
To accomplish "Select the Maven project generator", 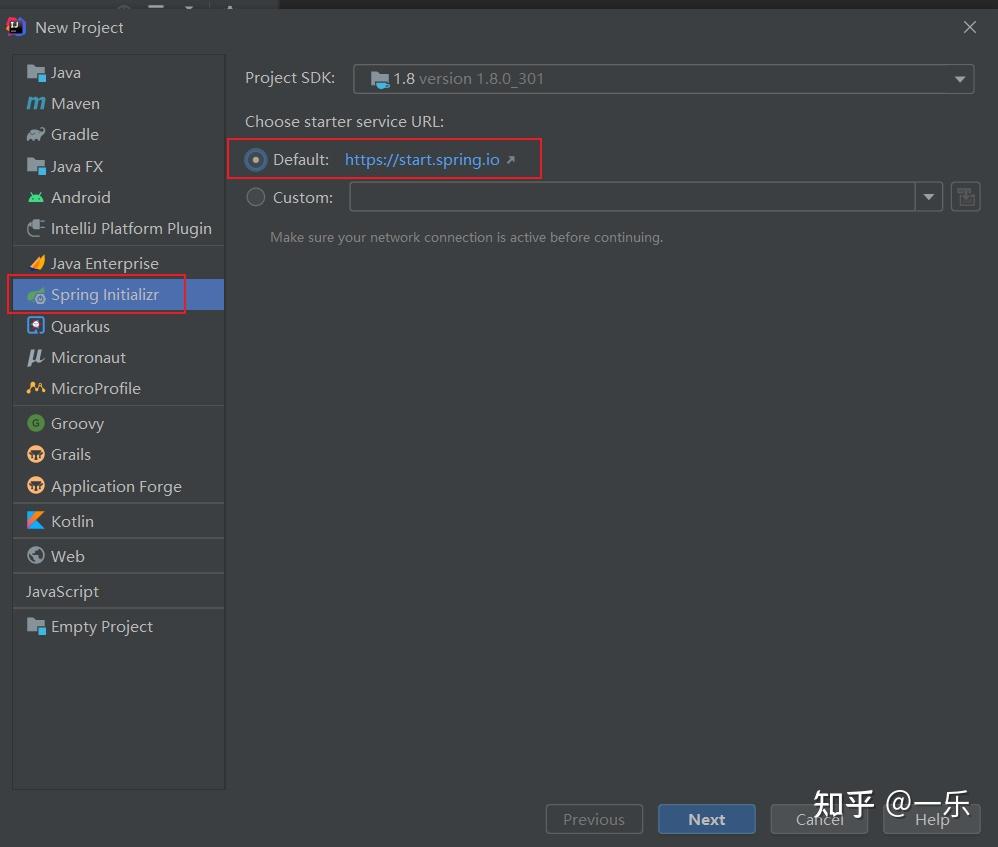I will (x=74, y=103).
